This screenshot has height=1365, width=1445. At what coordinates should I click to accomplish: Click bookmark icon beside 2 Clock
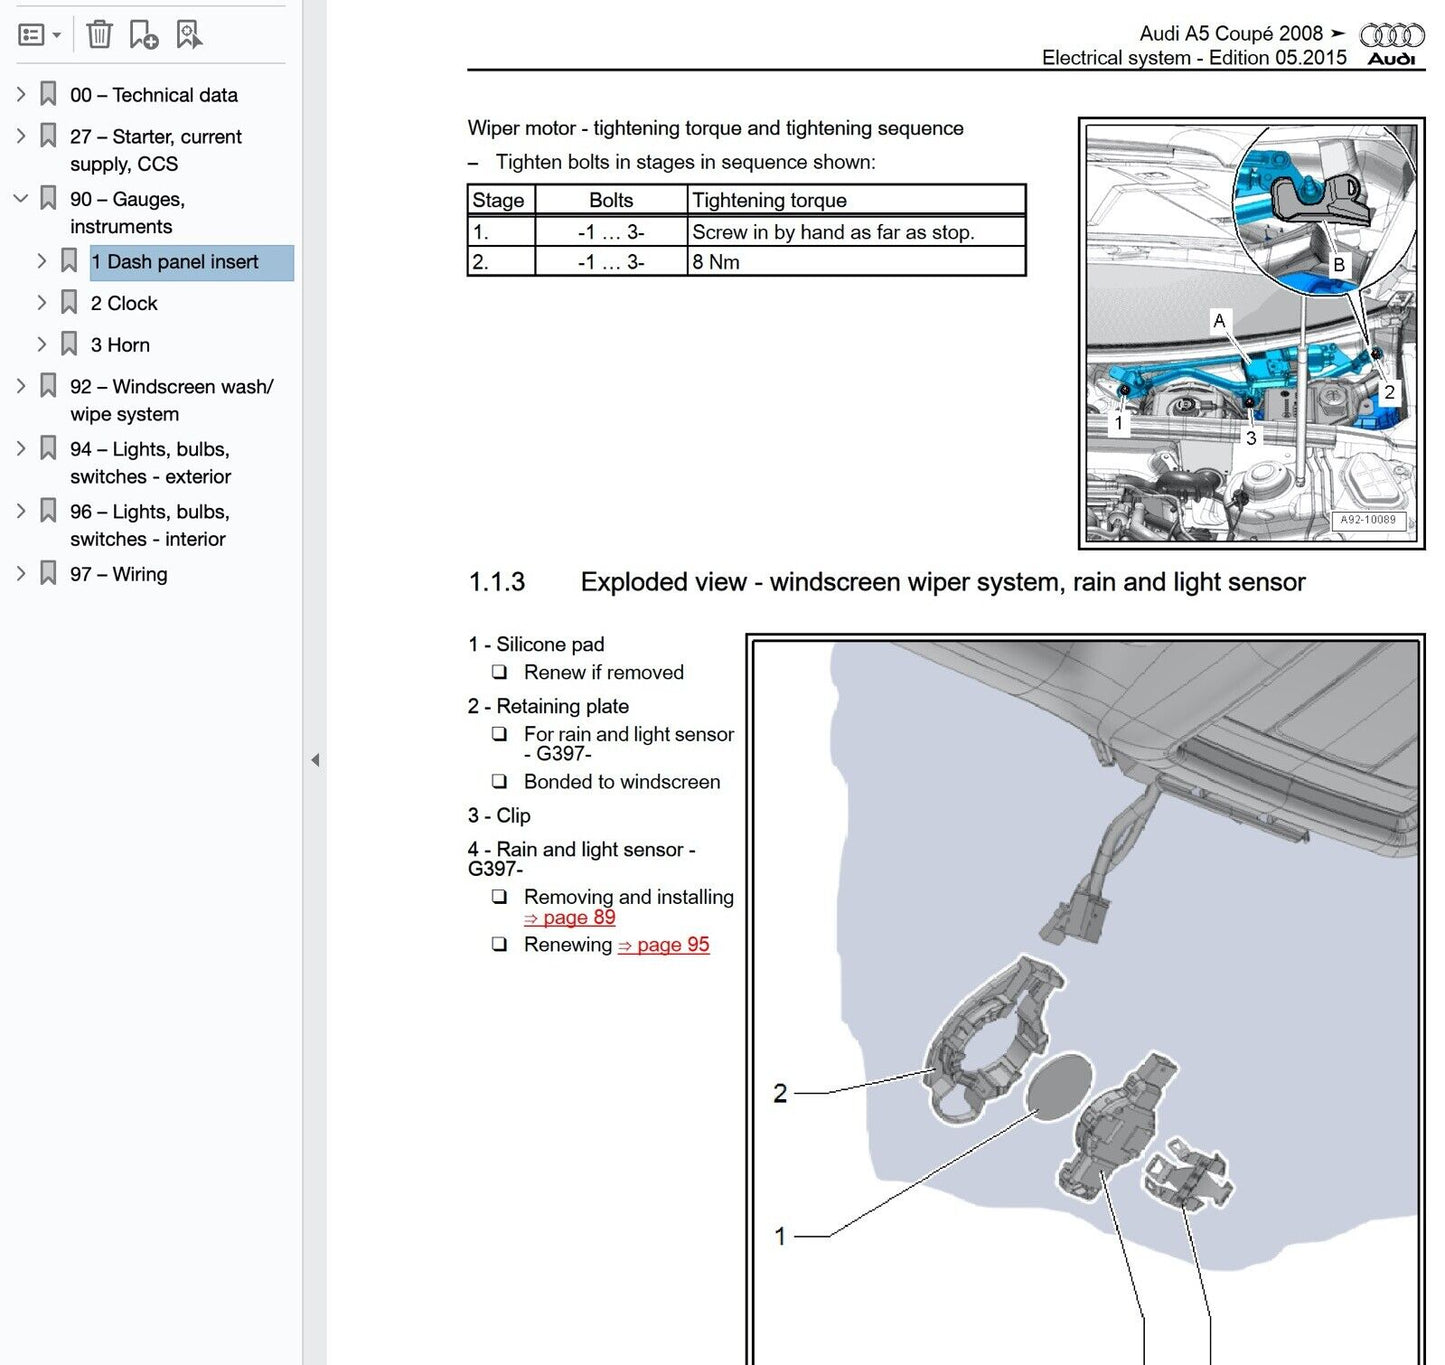pos(69,302)
